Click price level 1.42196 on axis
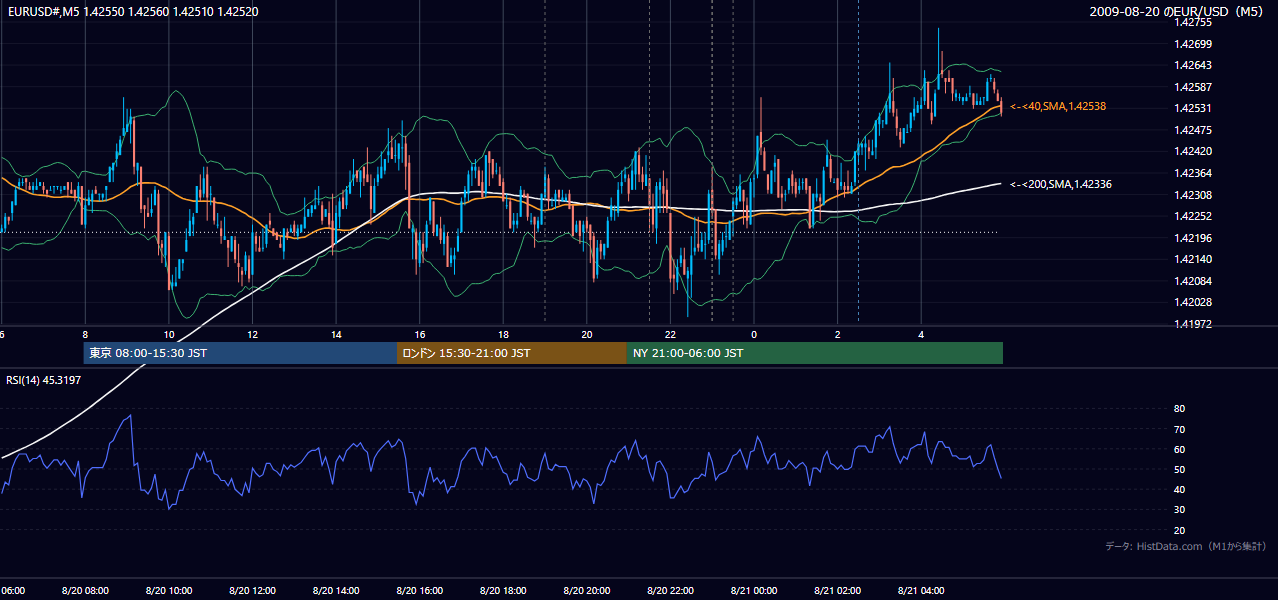Image resolution: width=1278 pixels, height=600 pixels. pos(1192,238)
